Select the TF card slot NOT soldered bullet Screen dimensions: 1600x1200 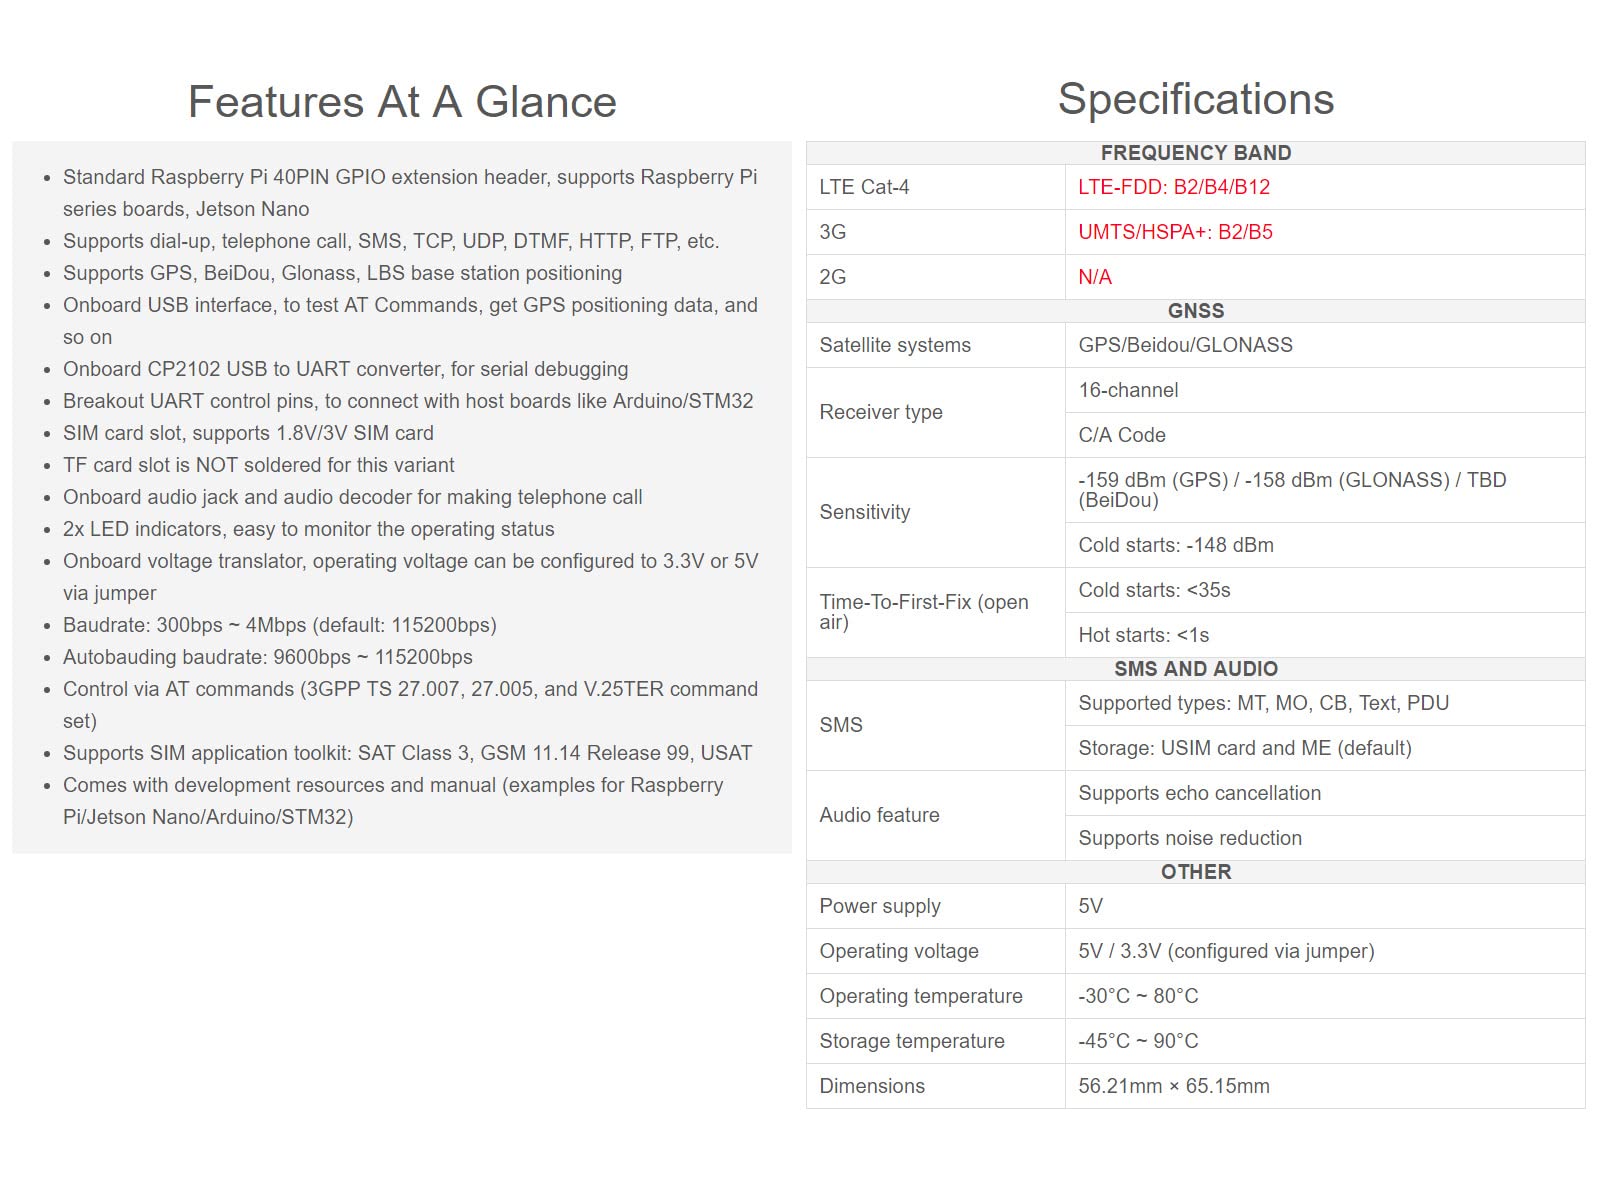coord(258,465)
